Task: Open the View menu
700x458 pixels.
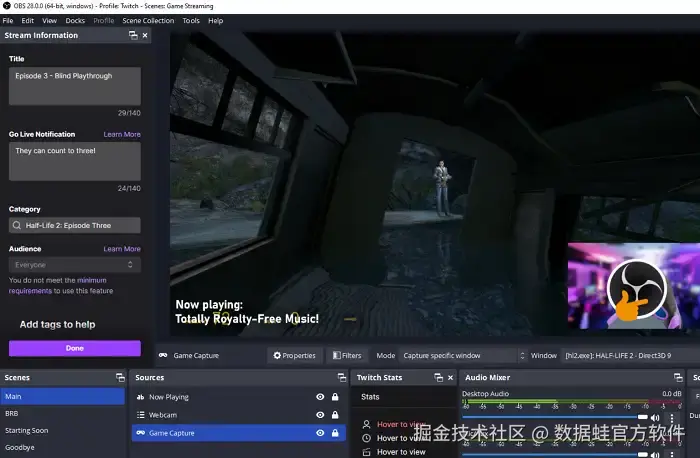Action: (x=49, y=21)
